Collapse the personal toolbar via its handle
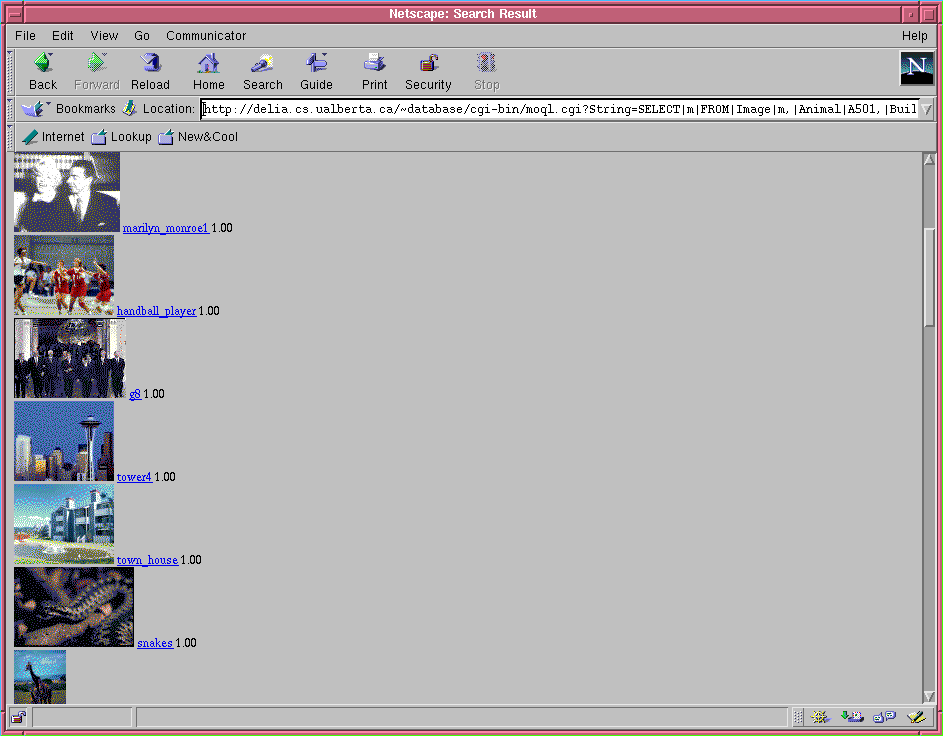The height and width of the screenshot is (736, 943). pyautogui.click(x=10, y=137)
